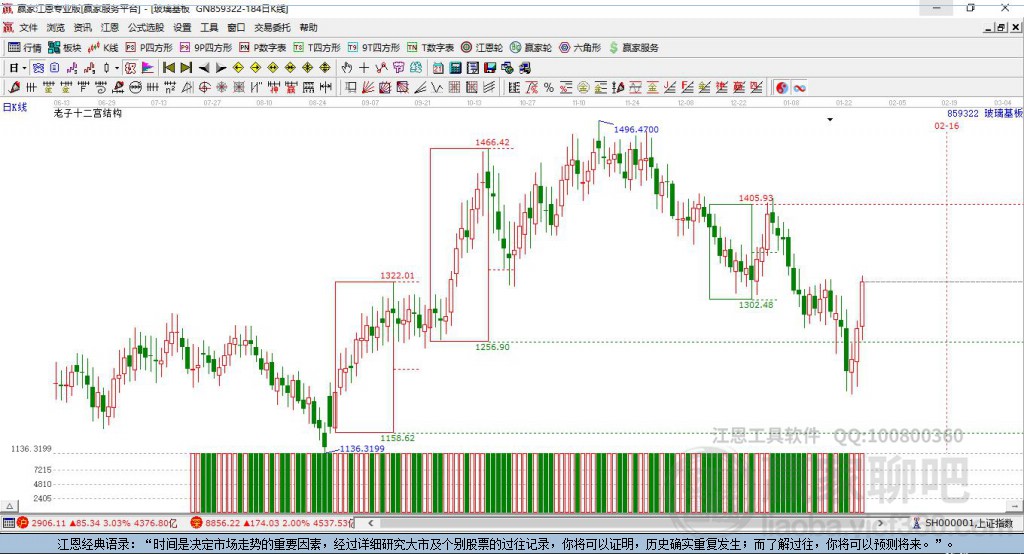The image size is (1024, 554).
Task: Click the 1496.4700 high price label
Action: (636, 129)
